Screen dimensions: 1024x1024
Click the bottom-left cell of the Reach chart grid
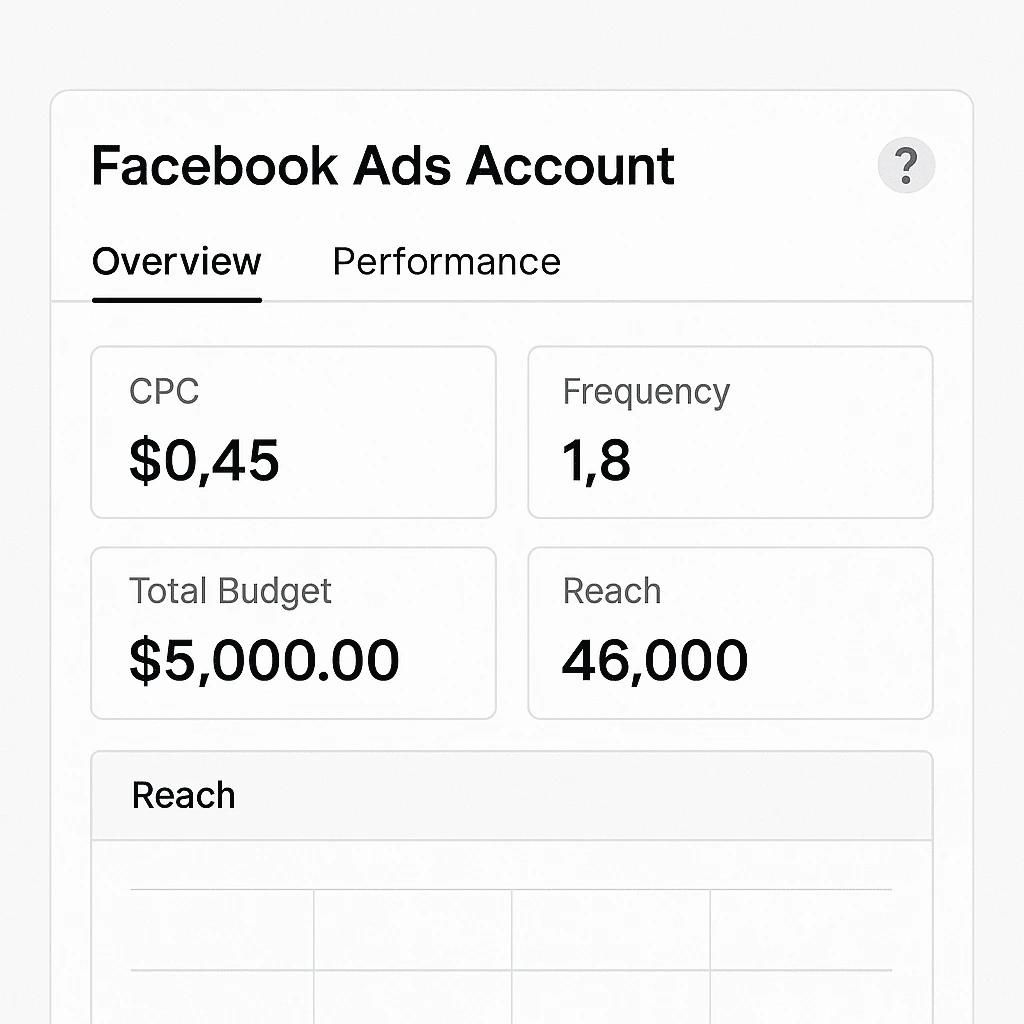tap(222, 996)
